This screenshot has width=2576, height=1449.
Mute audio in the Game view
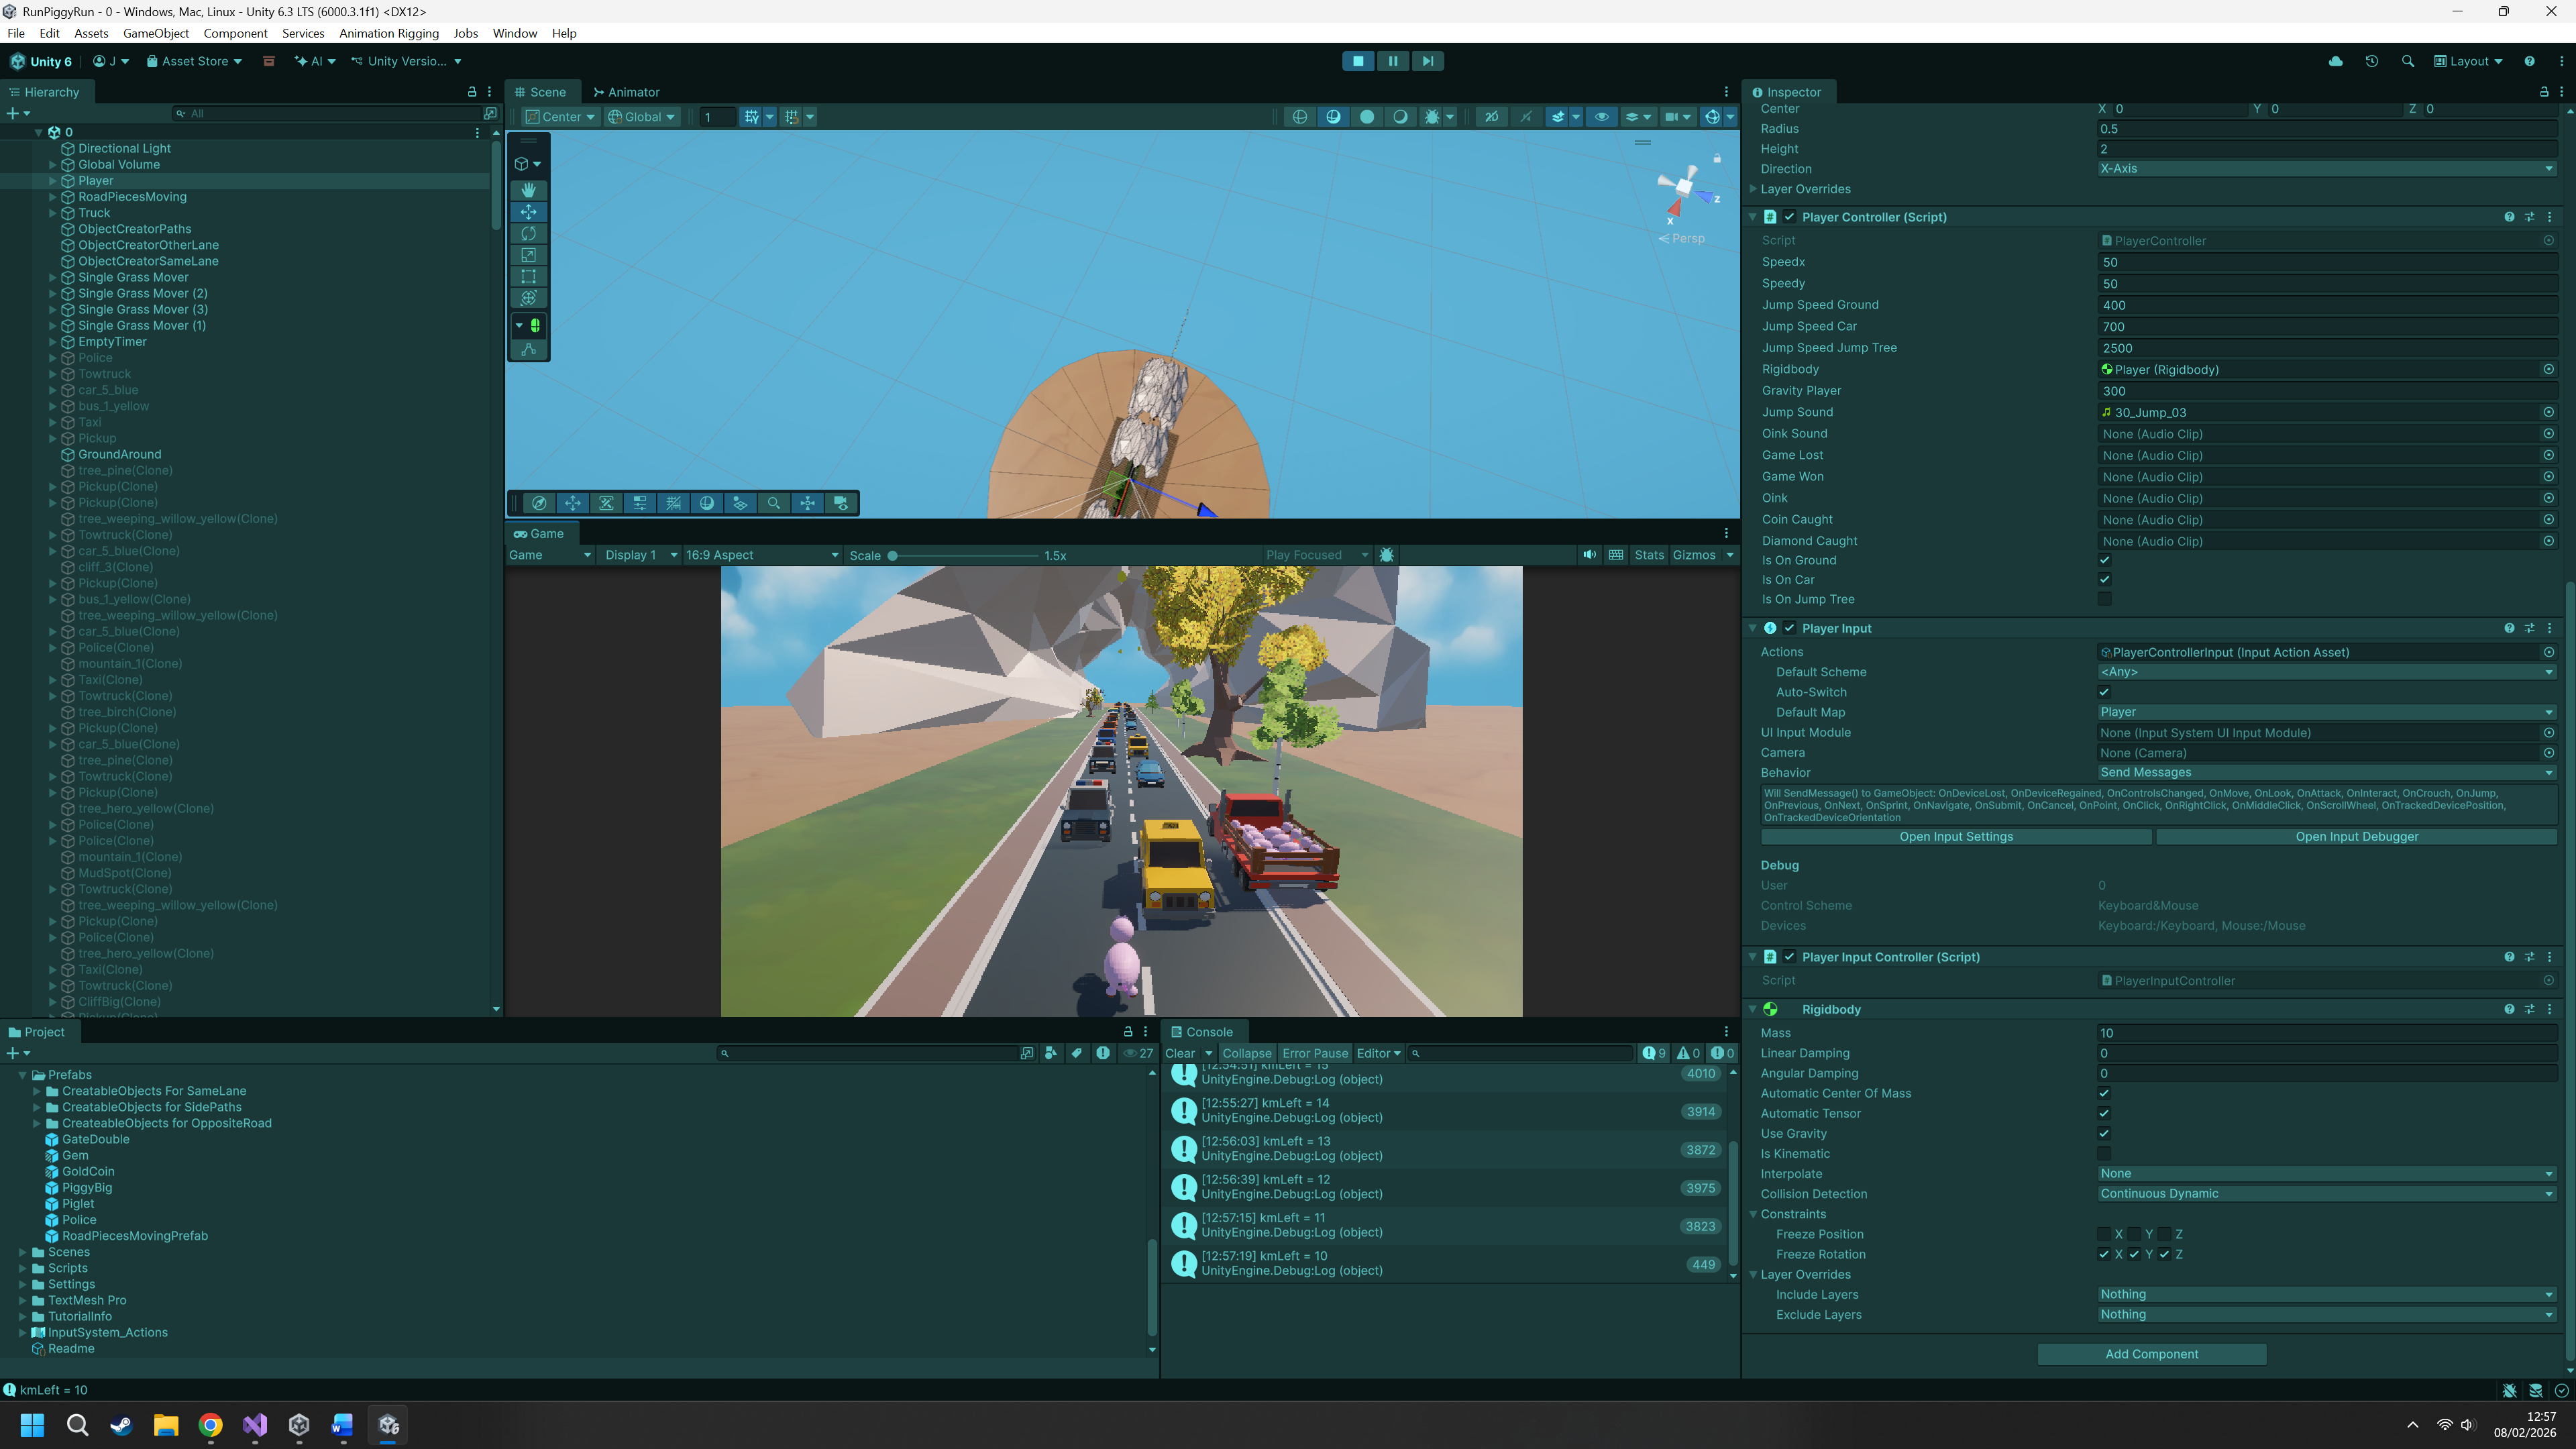tap(1589, 555)
